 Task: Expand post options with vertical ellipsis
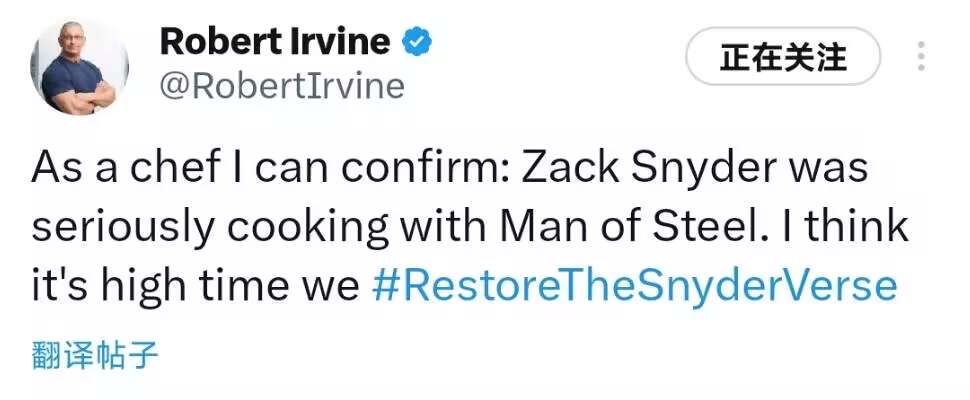point(920,57)
